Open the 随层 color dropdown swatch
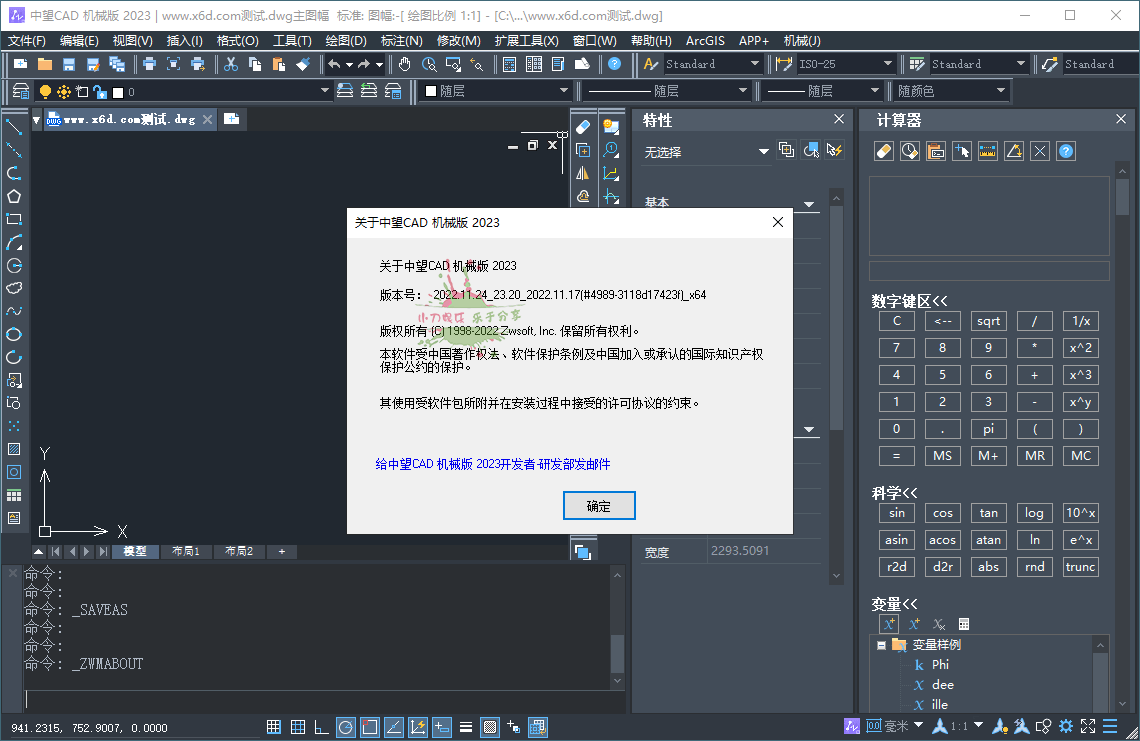This screenshot has height=741, width=1140. coord(495,91)
